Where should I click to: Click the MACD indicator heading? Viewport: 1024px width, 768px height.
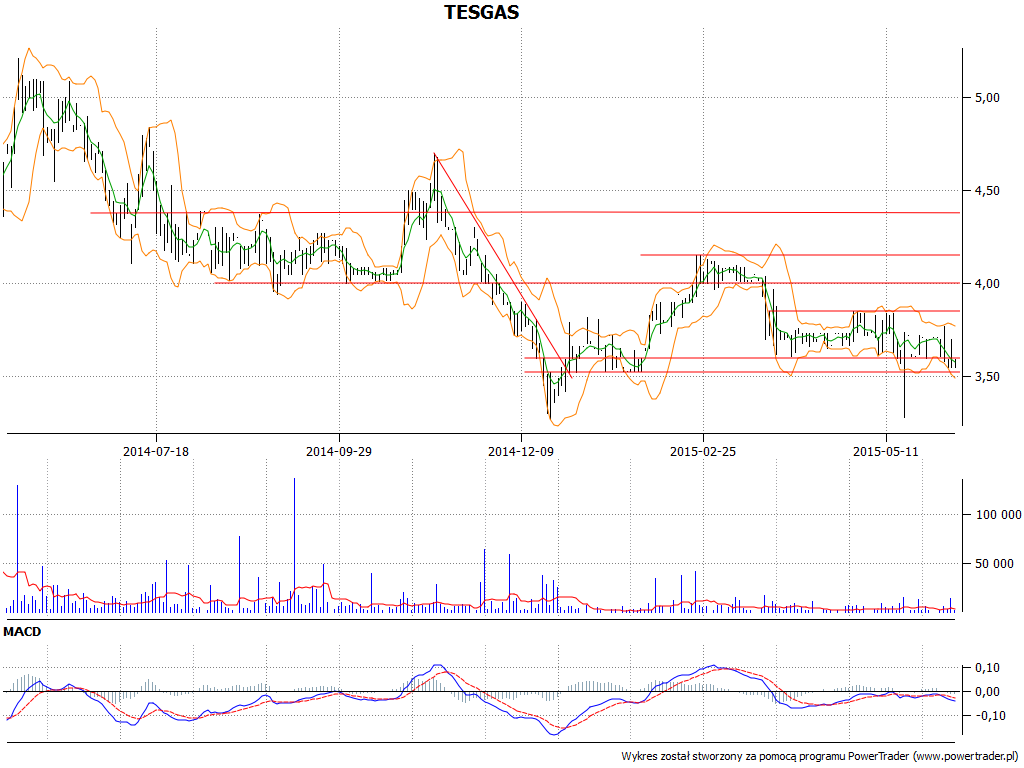point(22,632)
